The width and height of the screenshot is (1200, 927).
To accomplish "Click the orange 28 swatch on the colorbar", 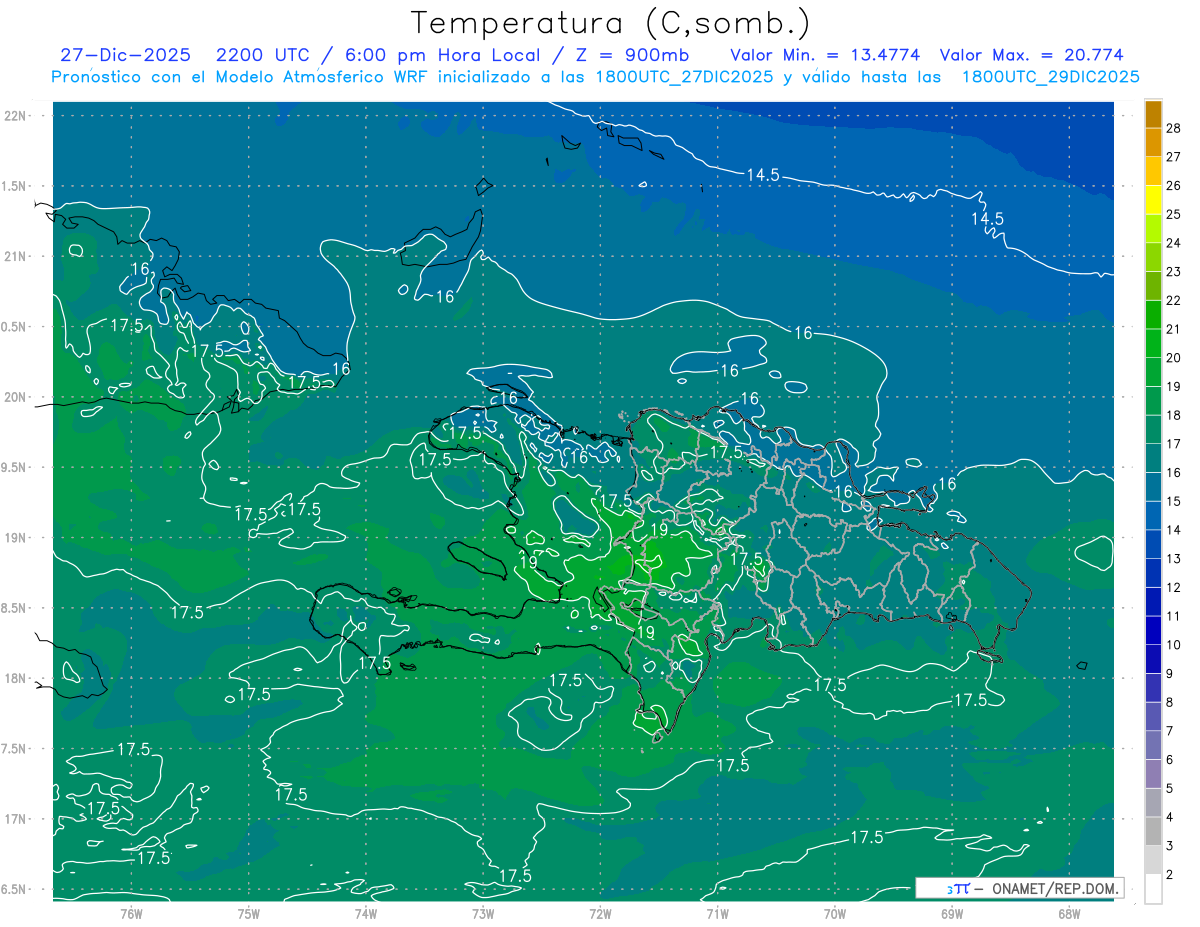I will point(1153,114).
